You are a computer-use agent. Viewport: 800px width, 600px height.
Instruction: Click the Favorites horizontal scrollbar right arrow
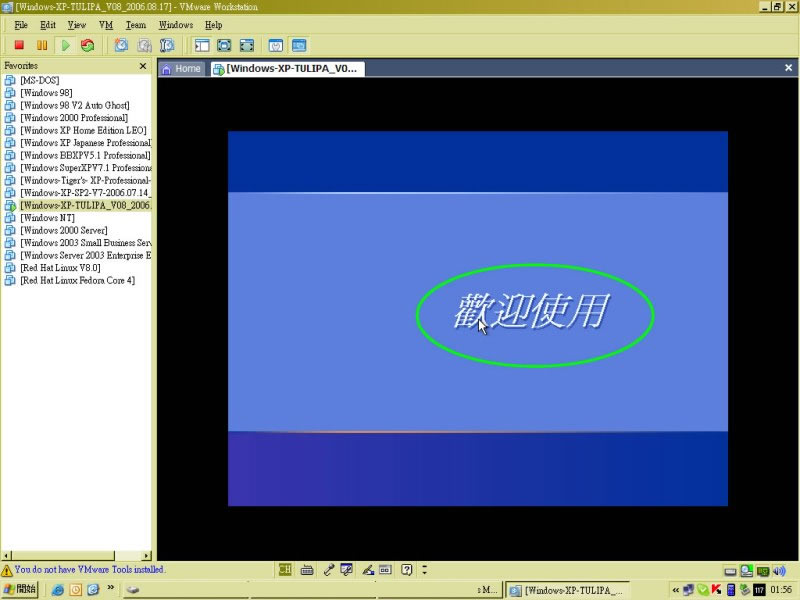click(x=147, y=556)
